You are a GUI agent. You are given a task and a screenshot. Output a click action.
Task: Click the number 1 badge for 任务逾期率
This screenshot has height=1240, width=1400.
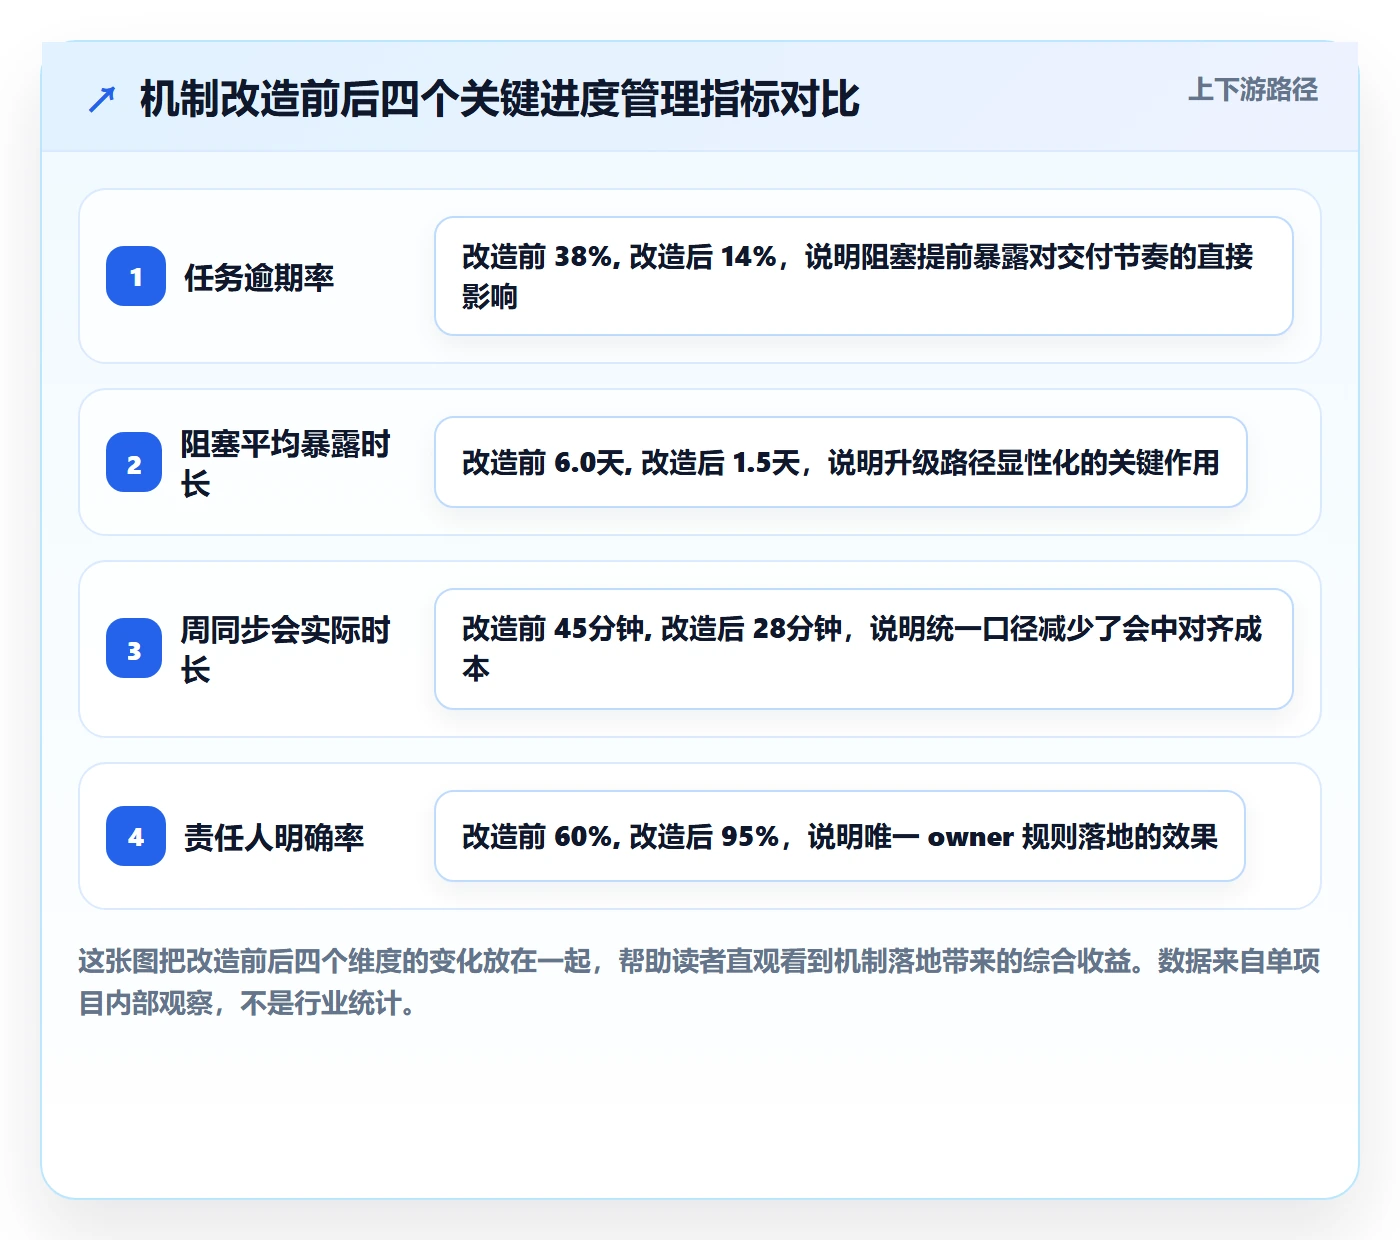pyautogui.click(x=136, y=276)
